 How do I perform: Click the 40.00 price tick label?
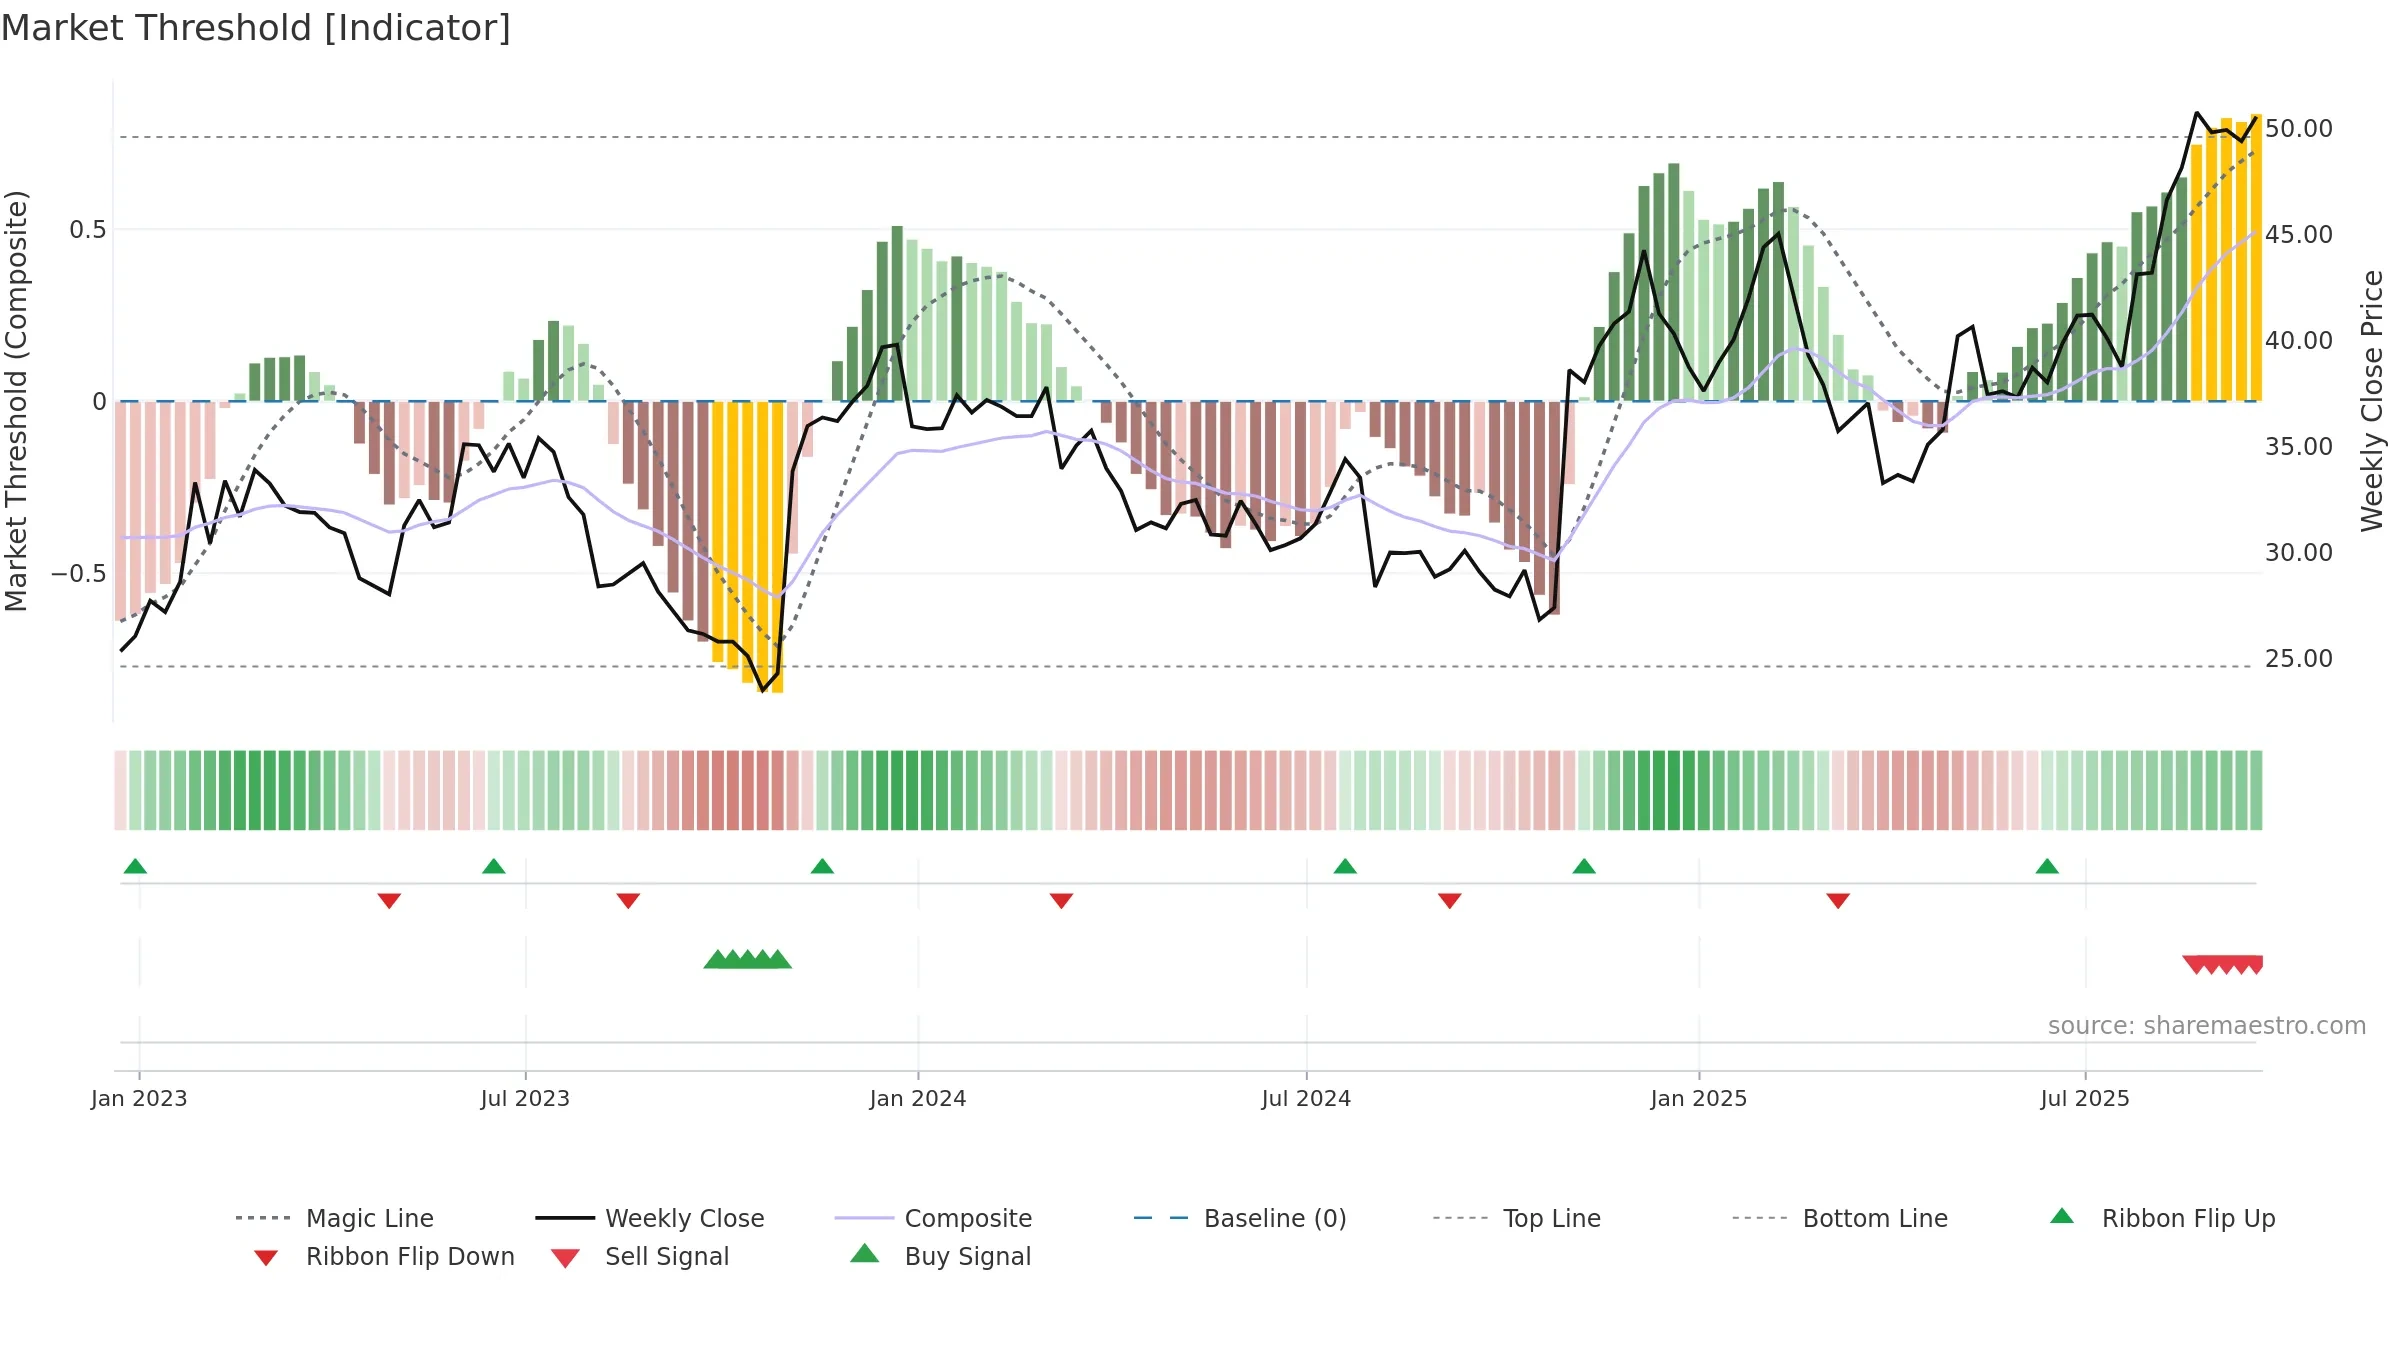pyautogui.click(x=2299, y=341)
